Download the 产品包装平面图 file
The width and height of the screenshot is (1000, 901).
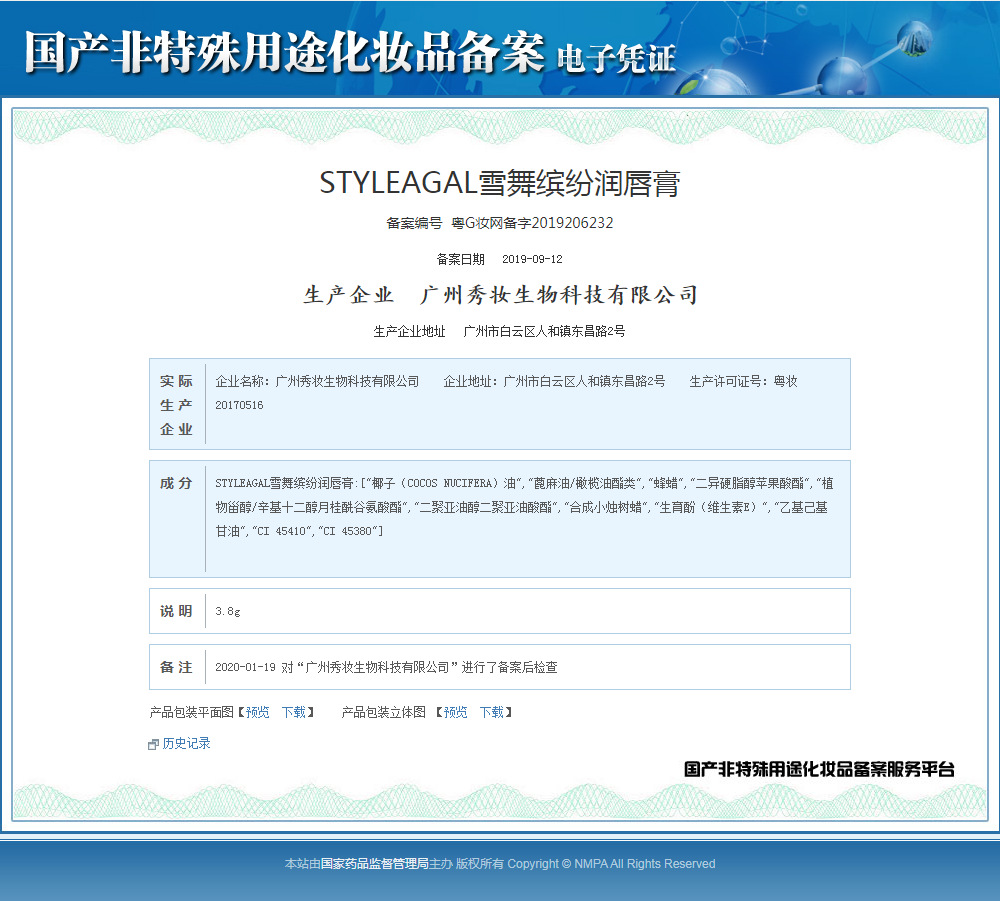[293, 712]
